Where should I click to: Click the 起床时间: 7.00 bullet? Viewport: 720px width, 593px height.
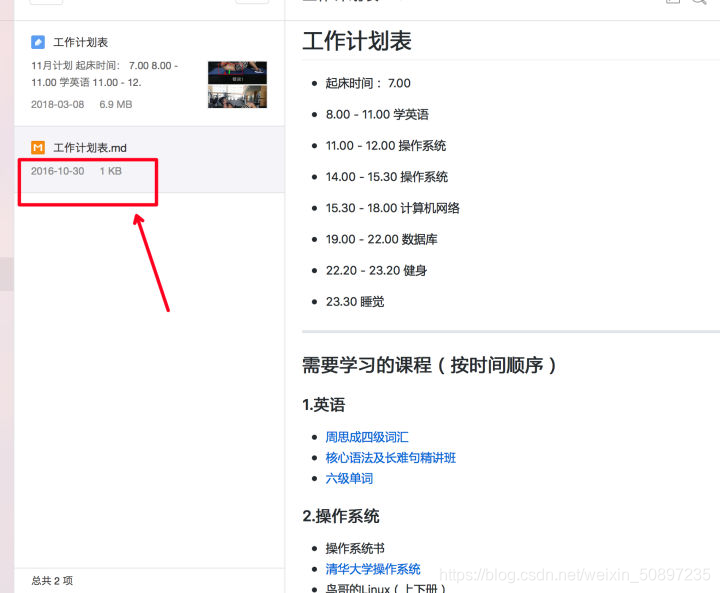(368, 83)
